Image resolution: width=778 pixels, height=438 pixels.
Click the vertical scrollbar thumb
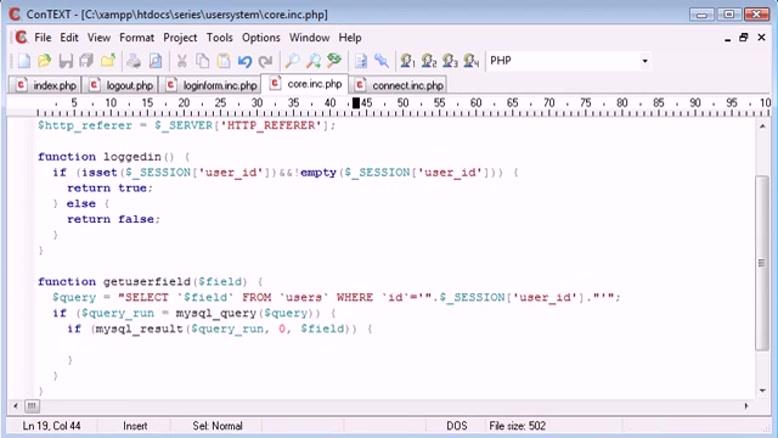[762, 263]
